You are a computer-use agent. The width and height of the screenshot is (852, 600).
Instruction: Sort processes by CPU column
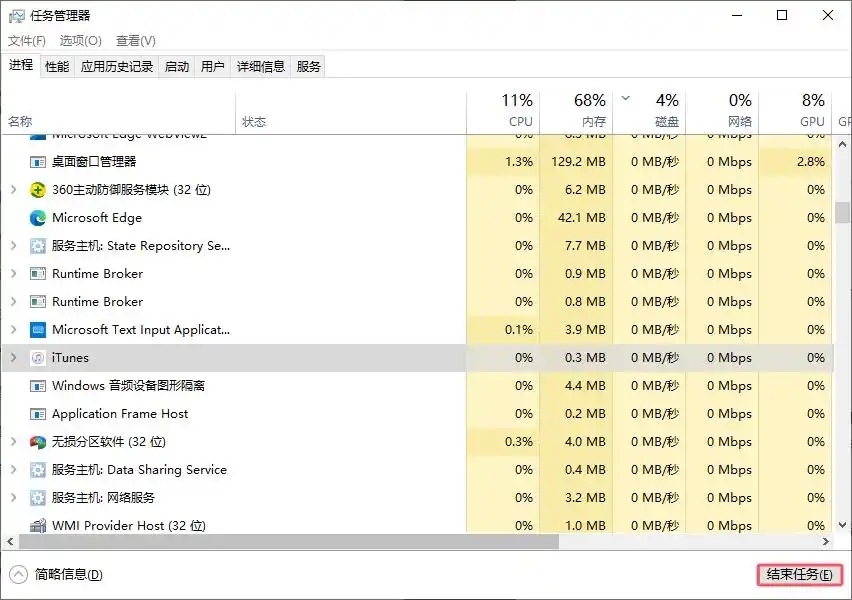coord(503,113)
